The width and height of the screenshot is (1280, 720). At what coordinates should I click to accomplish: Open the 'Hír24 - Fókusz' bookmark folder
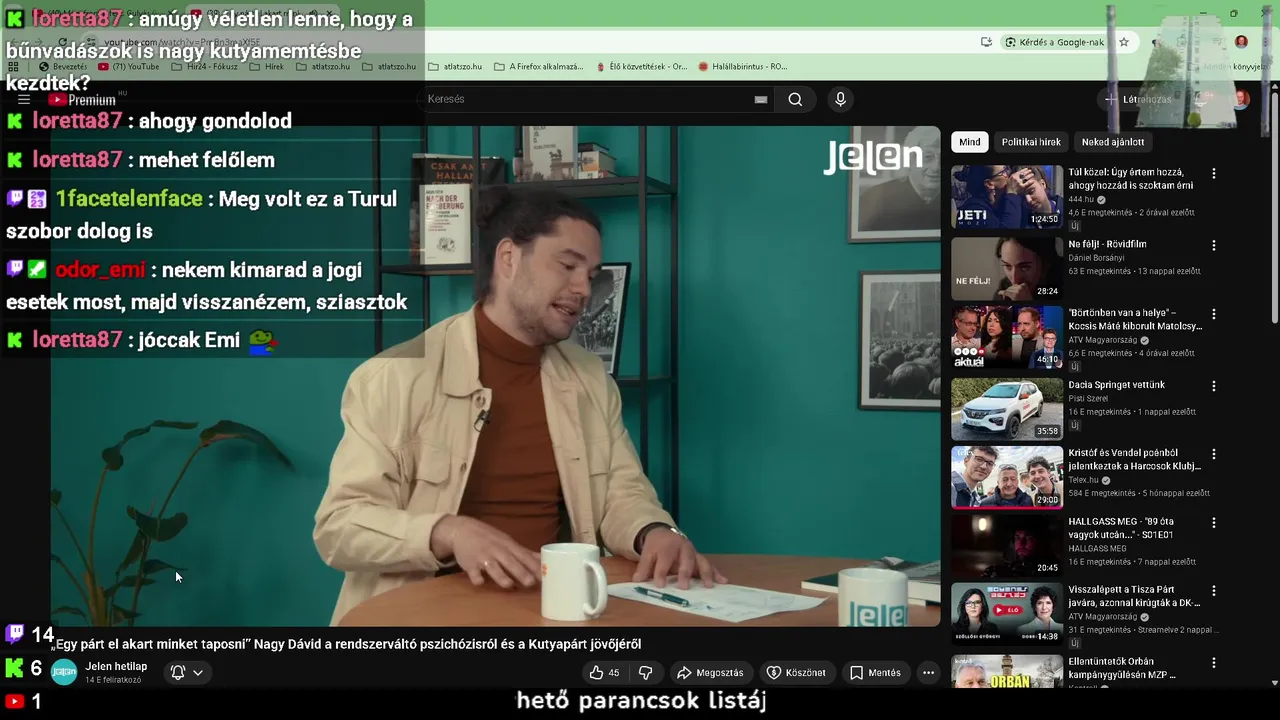[204, 67]
